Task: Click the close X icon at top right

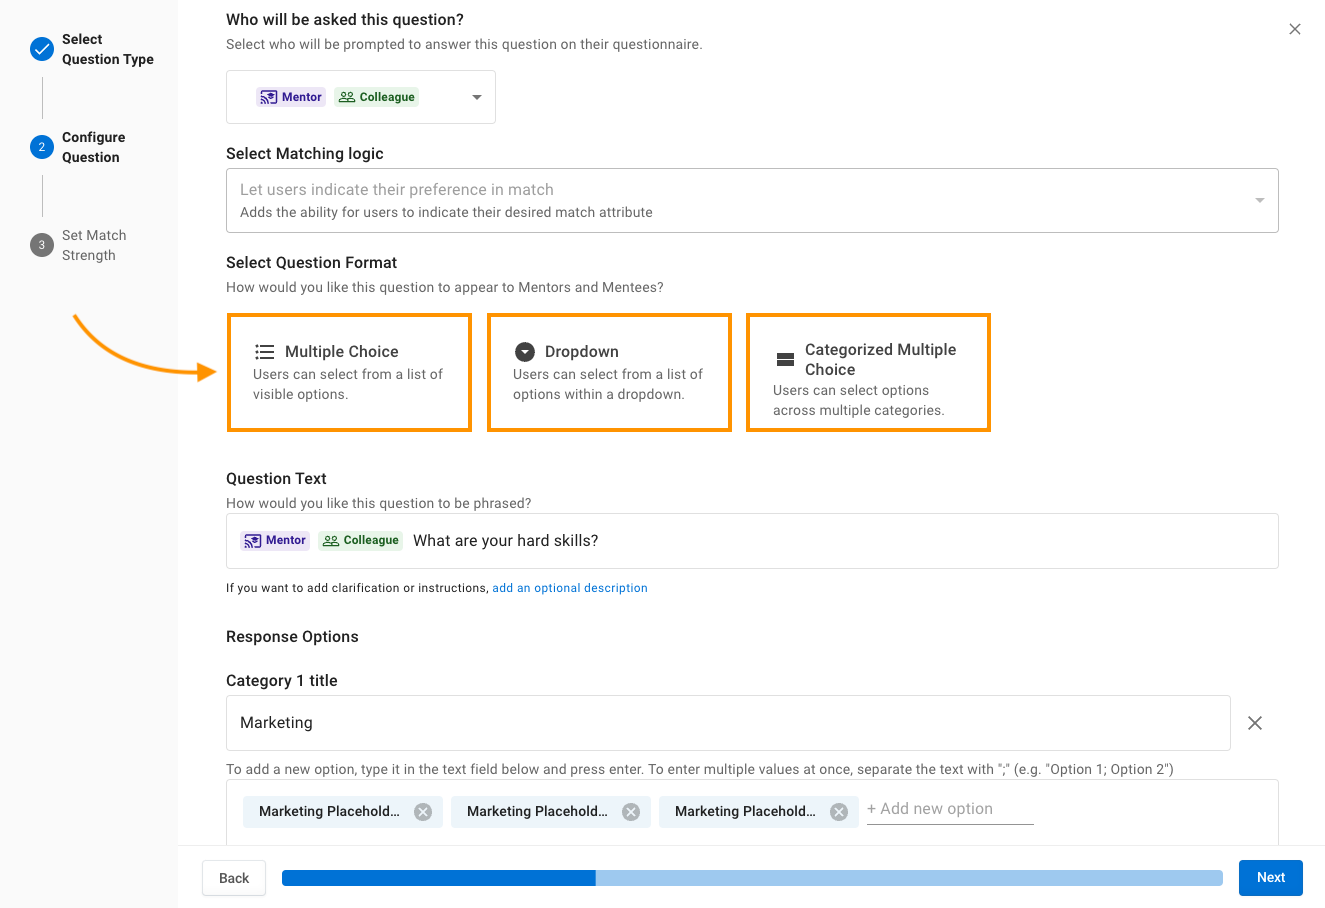Action: 1295,29
